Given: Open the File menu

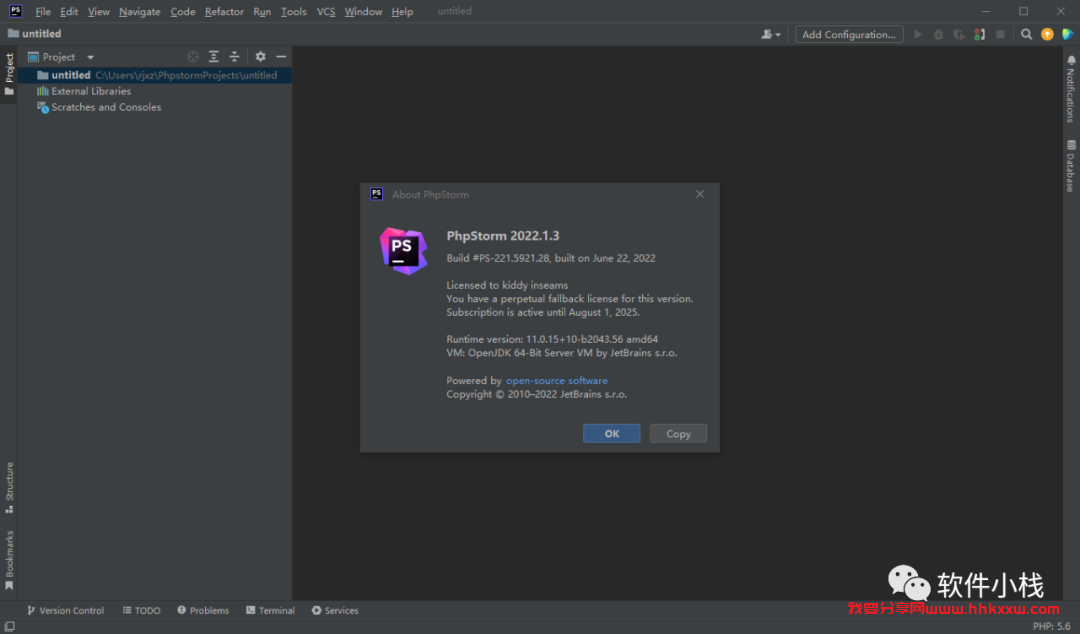Looking at the screenshot, I should [43, 12].
